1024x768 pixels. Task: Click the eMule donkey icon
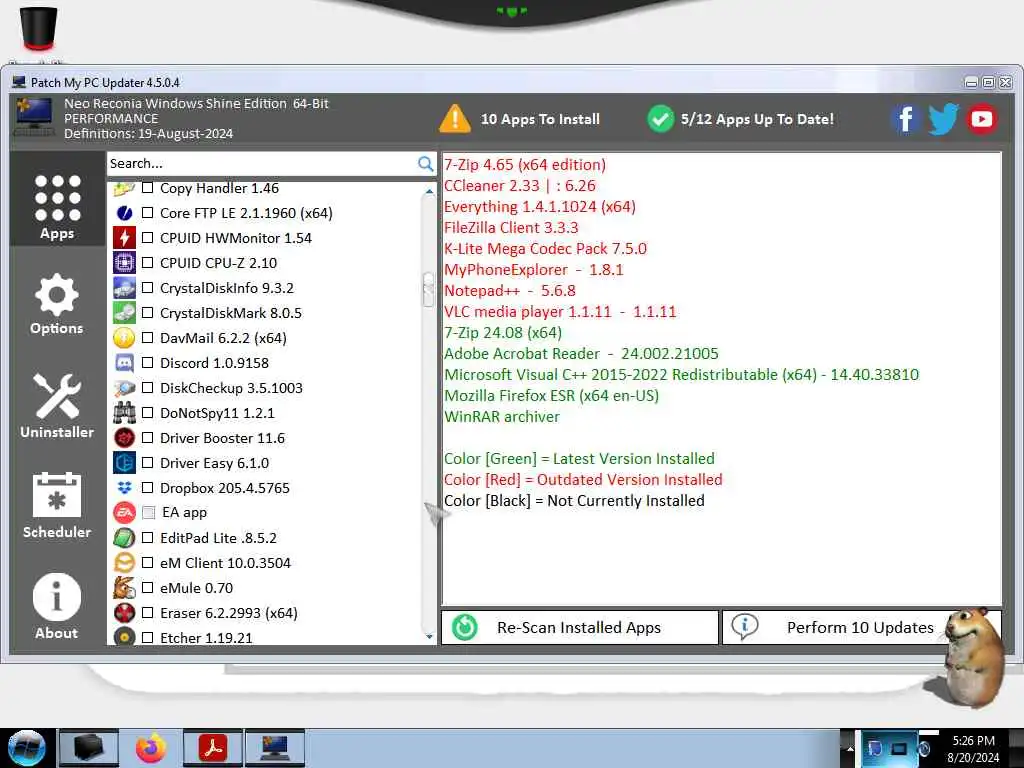pyautogui.click(x=124, y=588)
